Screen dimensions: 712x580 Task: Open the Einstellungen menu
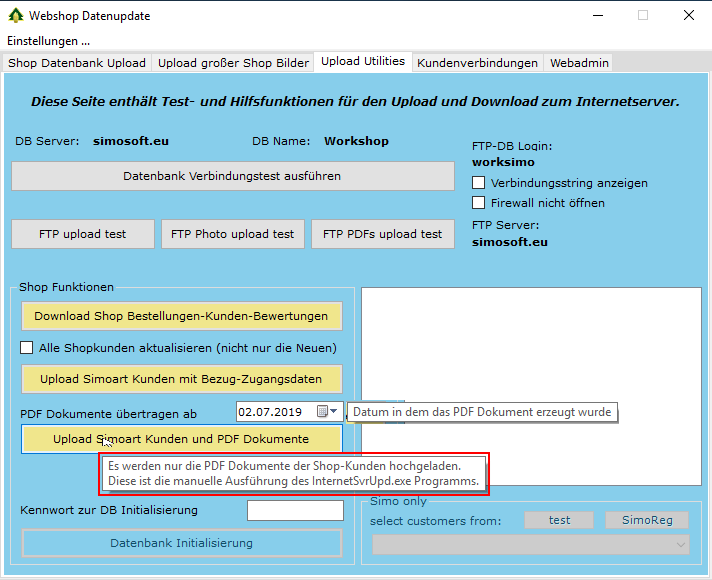(48, 41)
